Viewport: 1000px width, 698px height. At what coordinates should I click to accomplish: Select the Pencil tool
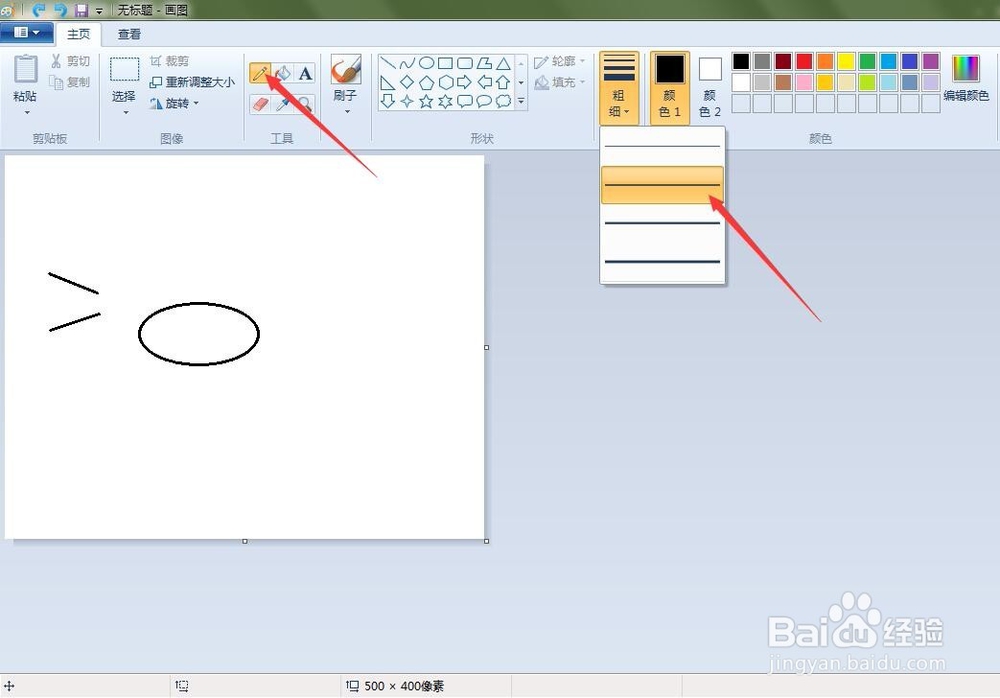[x=260, y=73]
